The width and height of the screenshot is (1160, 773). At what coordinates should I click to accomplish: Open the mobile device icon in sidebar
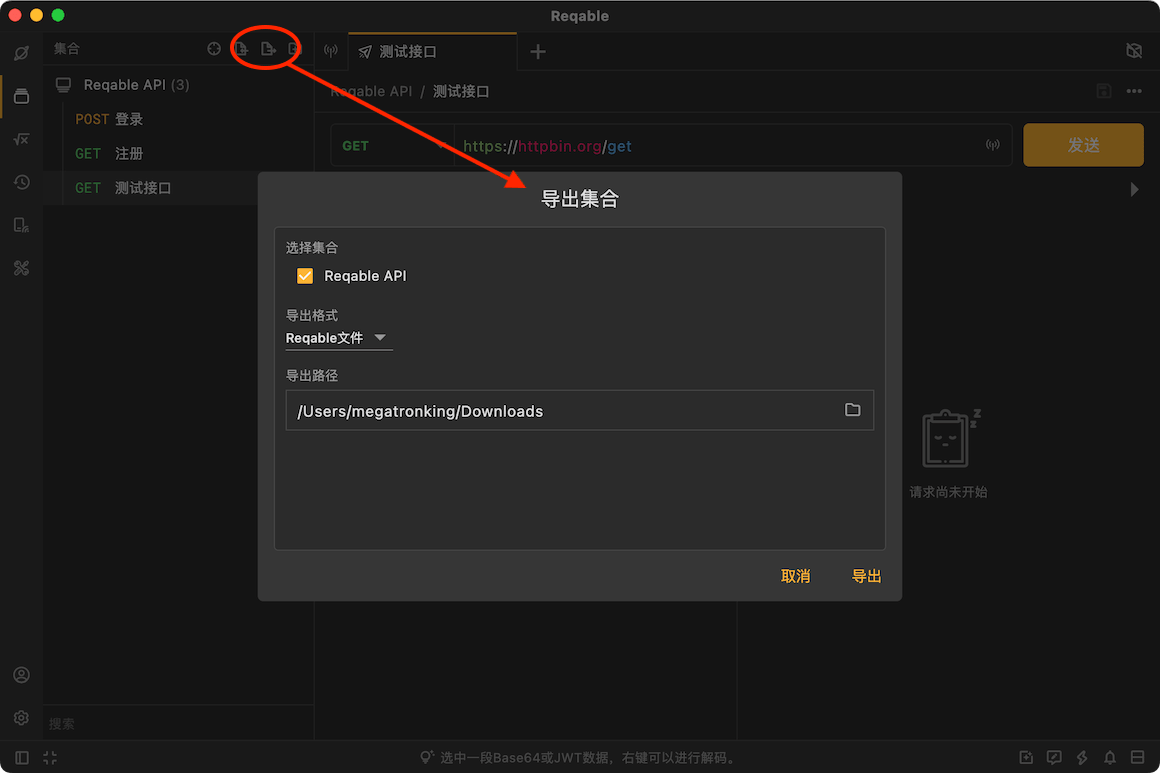21,225
